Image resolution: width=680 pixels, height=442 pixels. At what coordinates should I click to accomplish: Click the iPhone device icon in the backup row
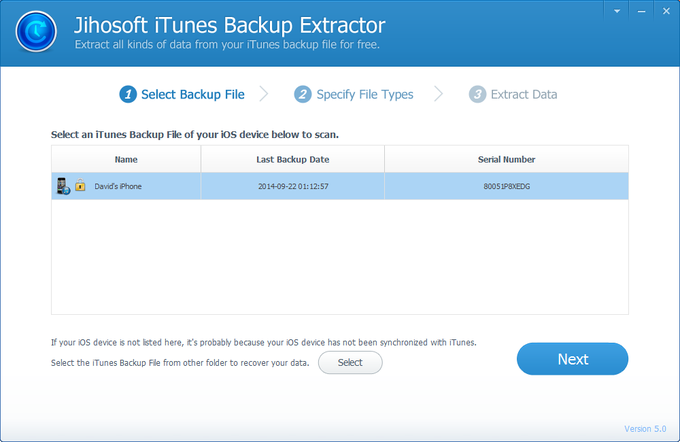point(62,186)
